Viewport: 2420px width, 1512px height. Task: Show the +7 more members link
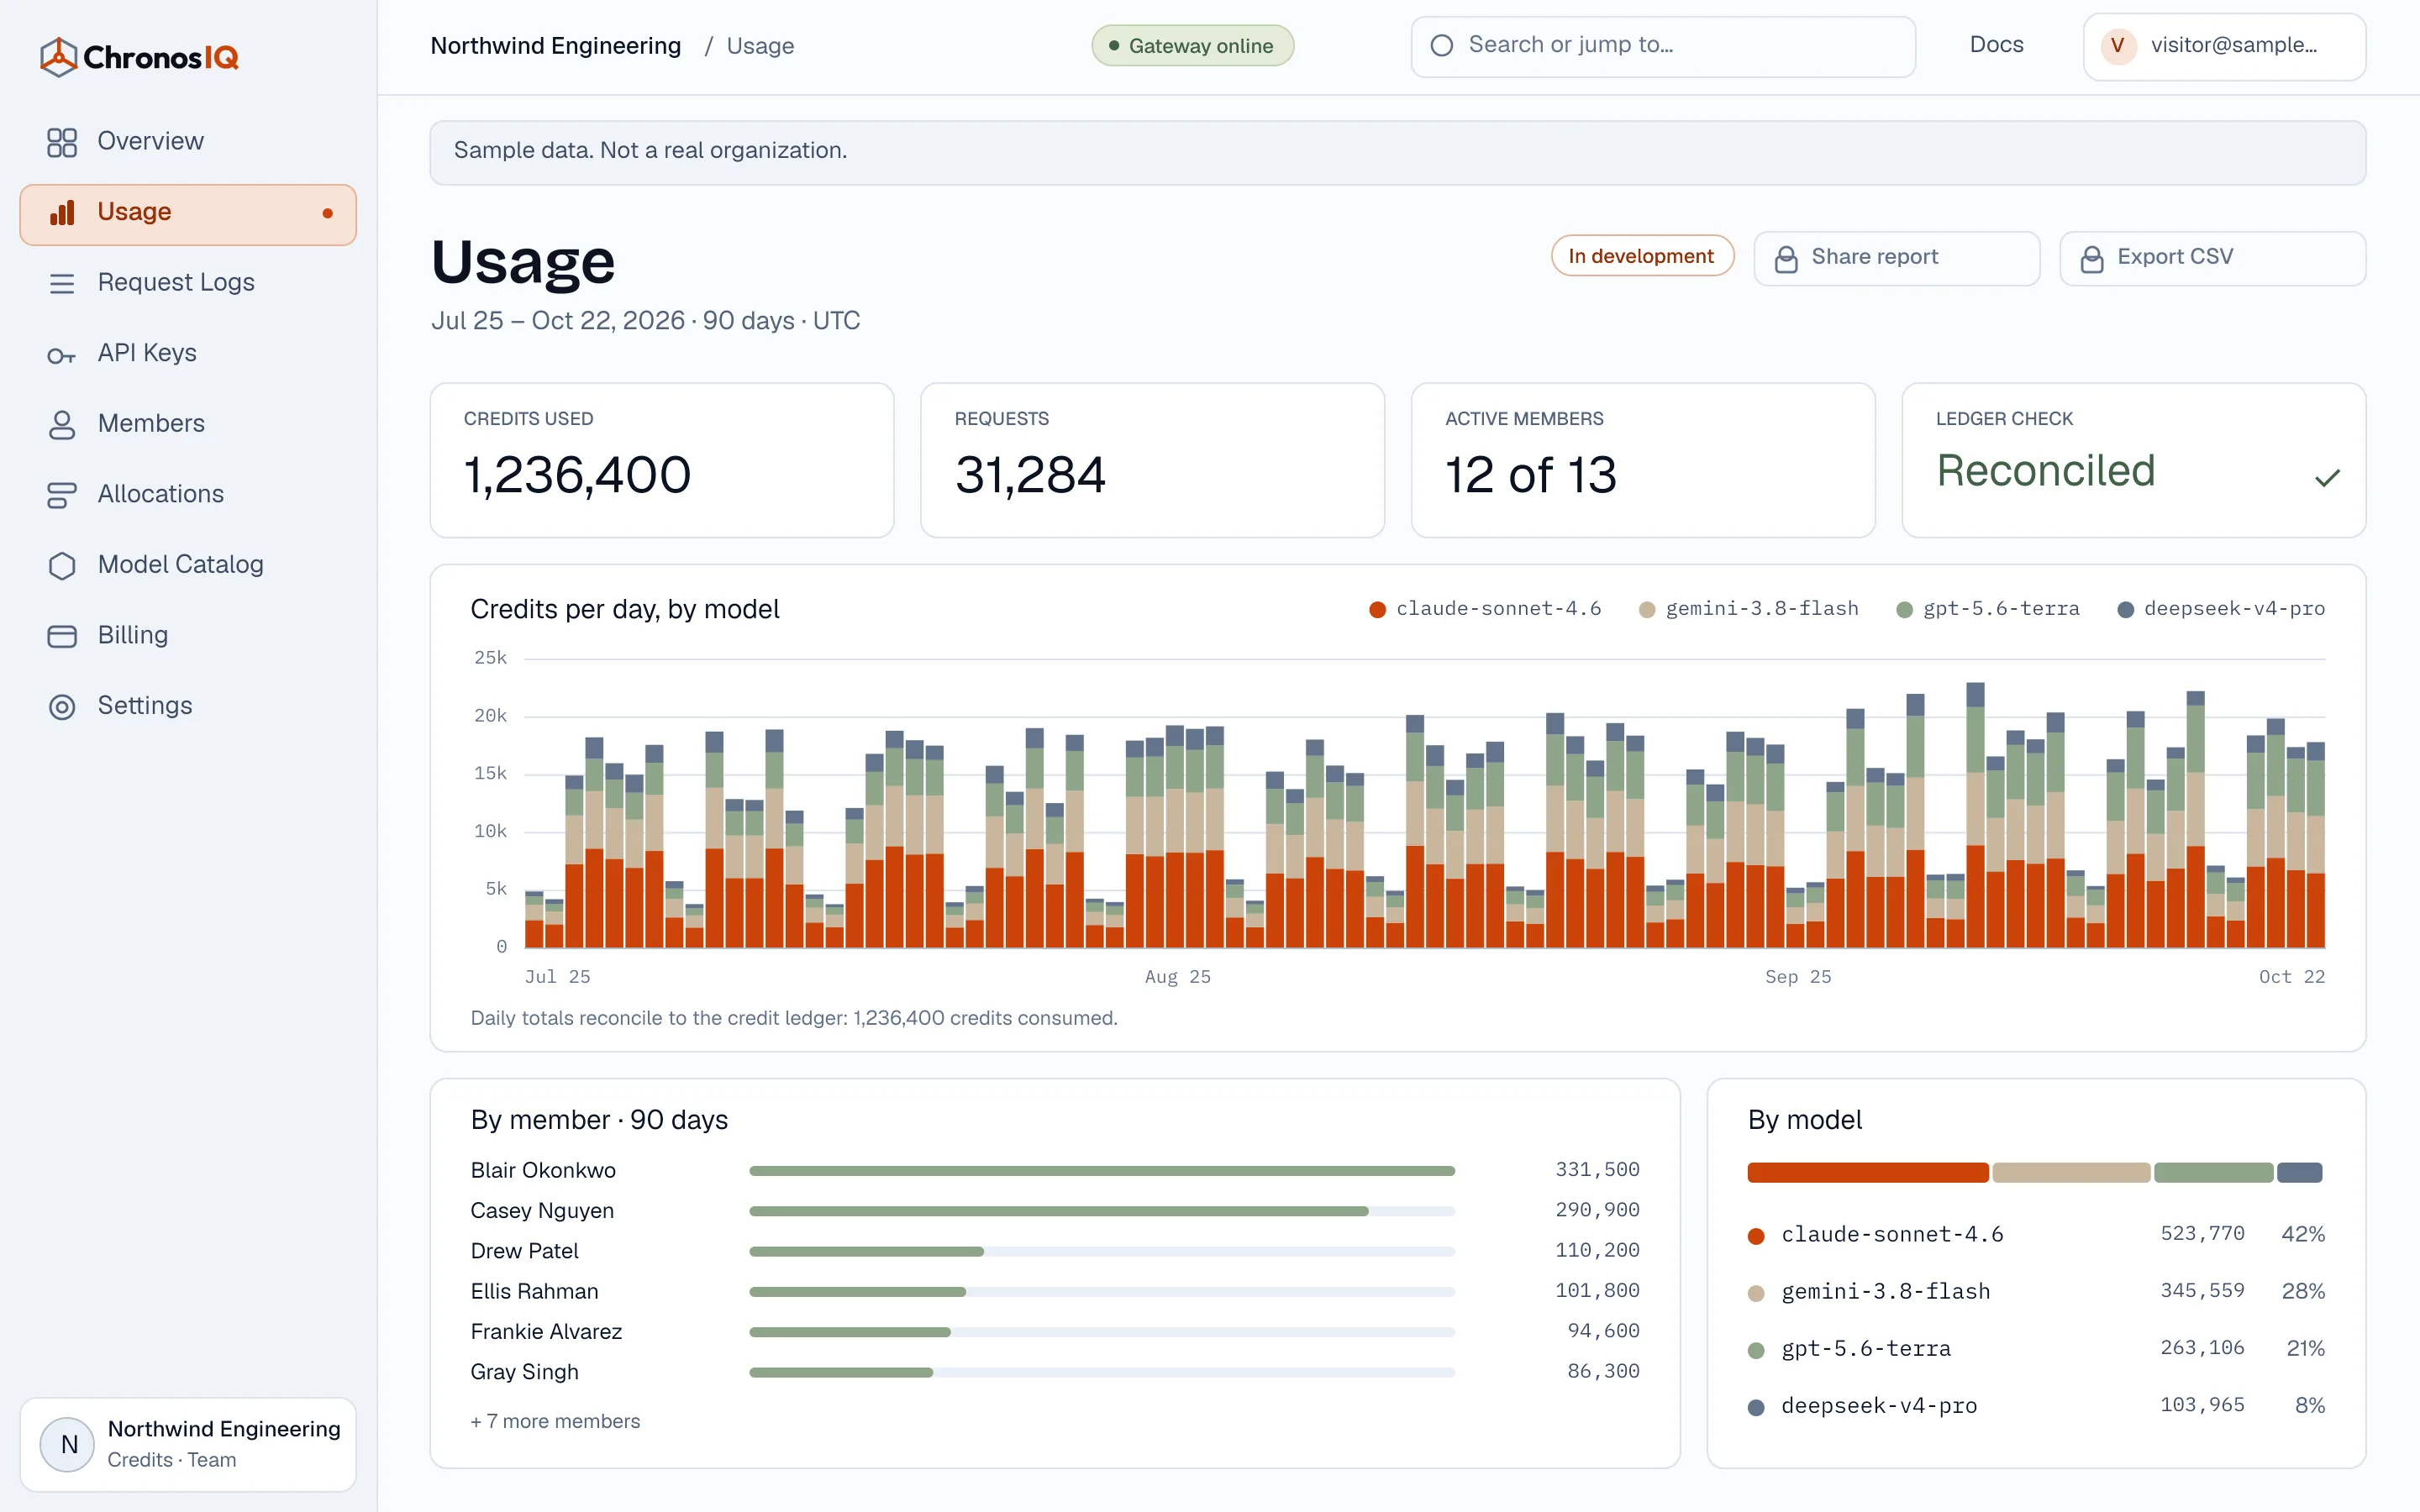(555, 1421)
